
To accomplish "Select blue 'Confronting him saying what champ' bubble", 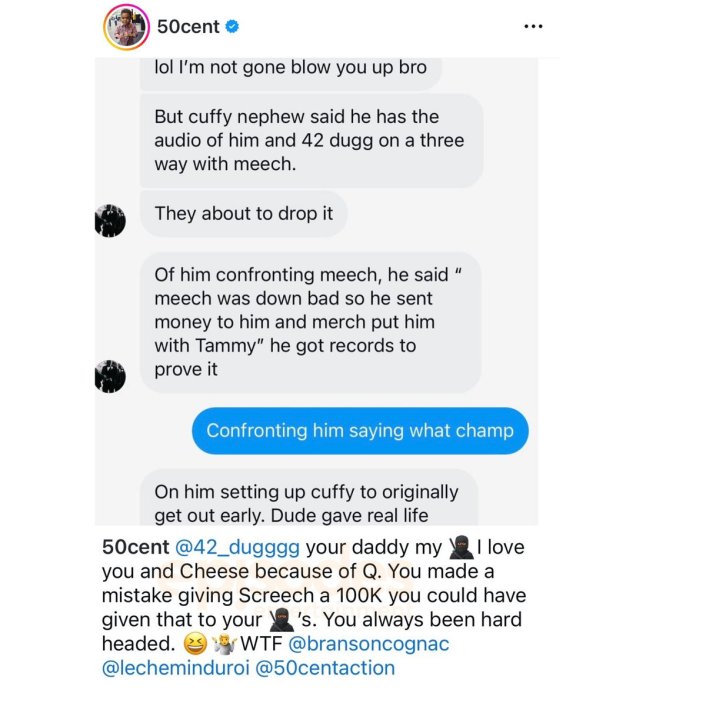I will pos(360,431).
